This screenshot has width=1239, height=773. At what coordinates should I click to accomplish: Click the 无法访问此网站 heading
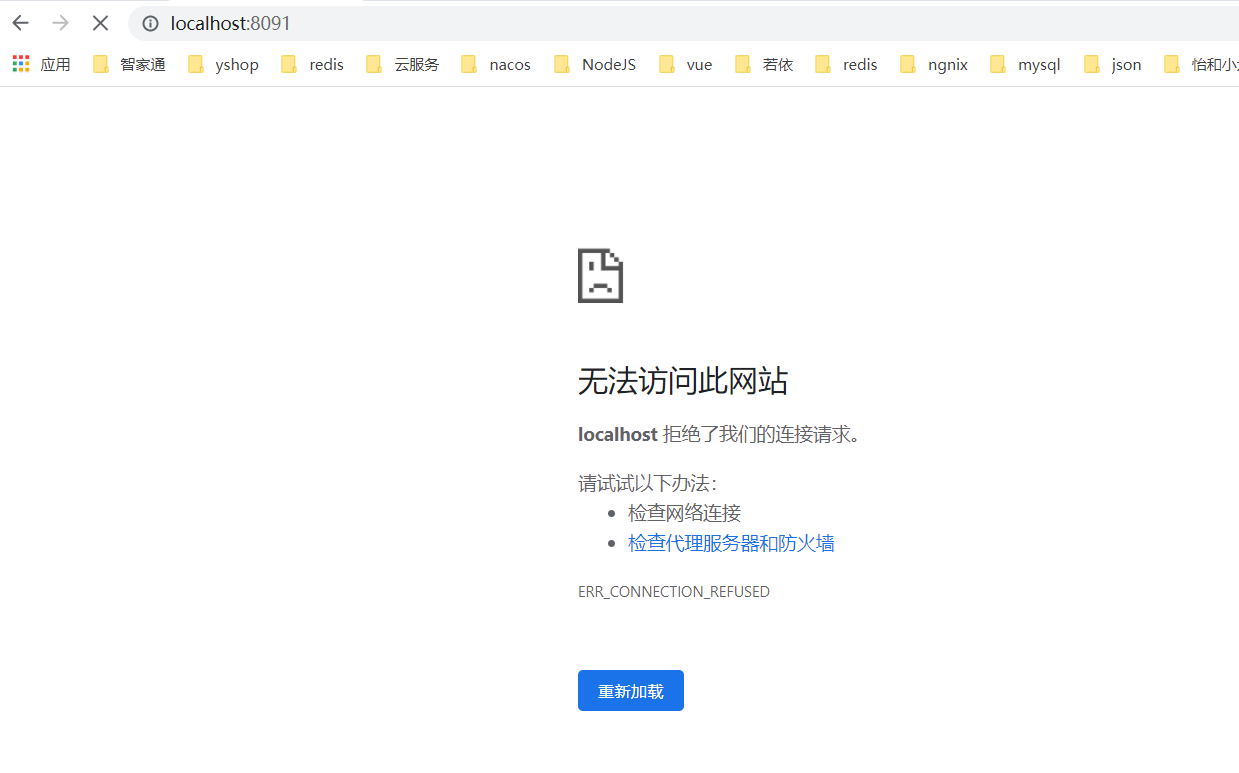click(683, 381)
